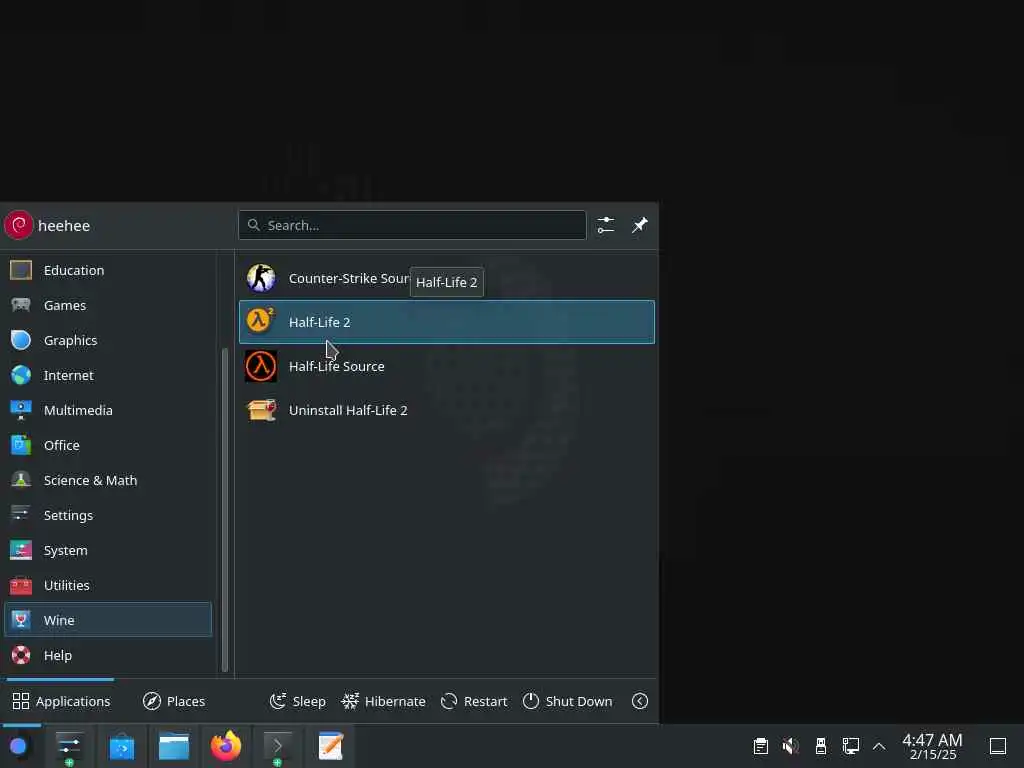Launch Counter-Strike Source from the Wine list

(447, 278)
